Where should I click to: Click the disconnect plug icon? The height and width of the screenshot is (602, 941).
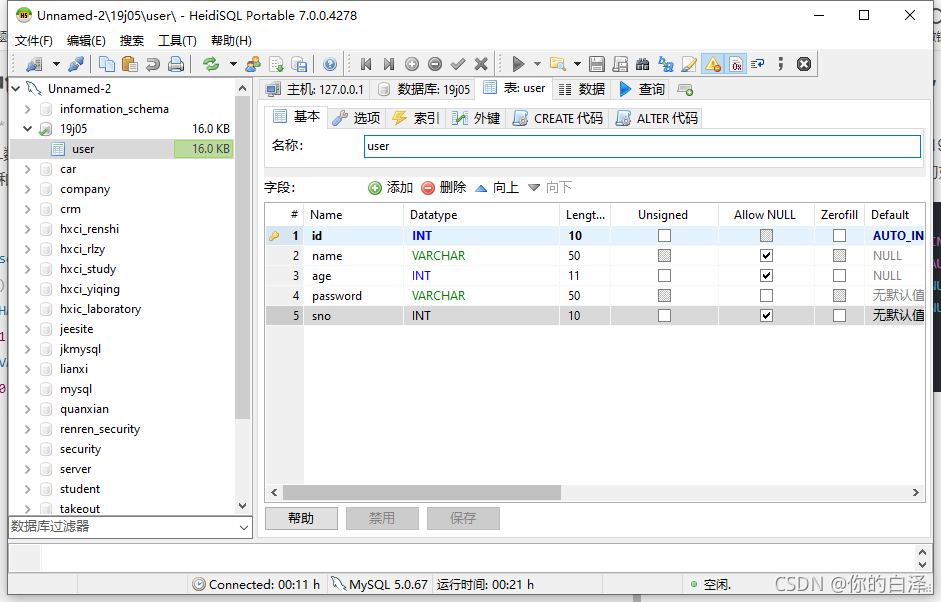(76, 64)
